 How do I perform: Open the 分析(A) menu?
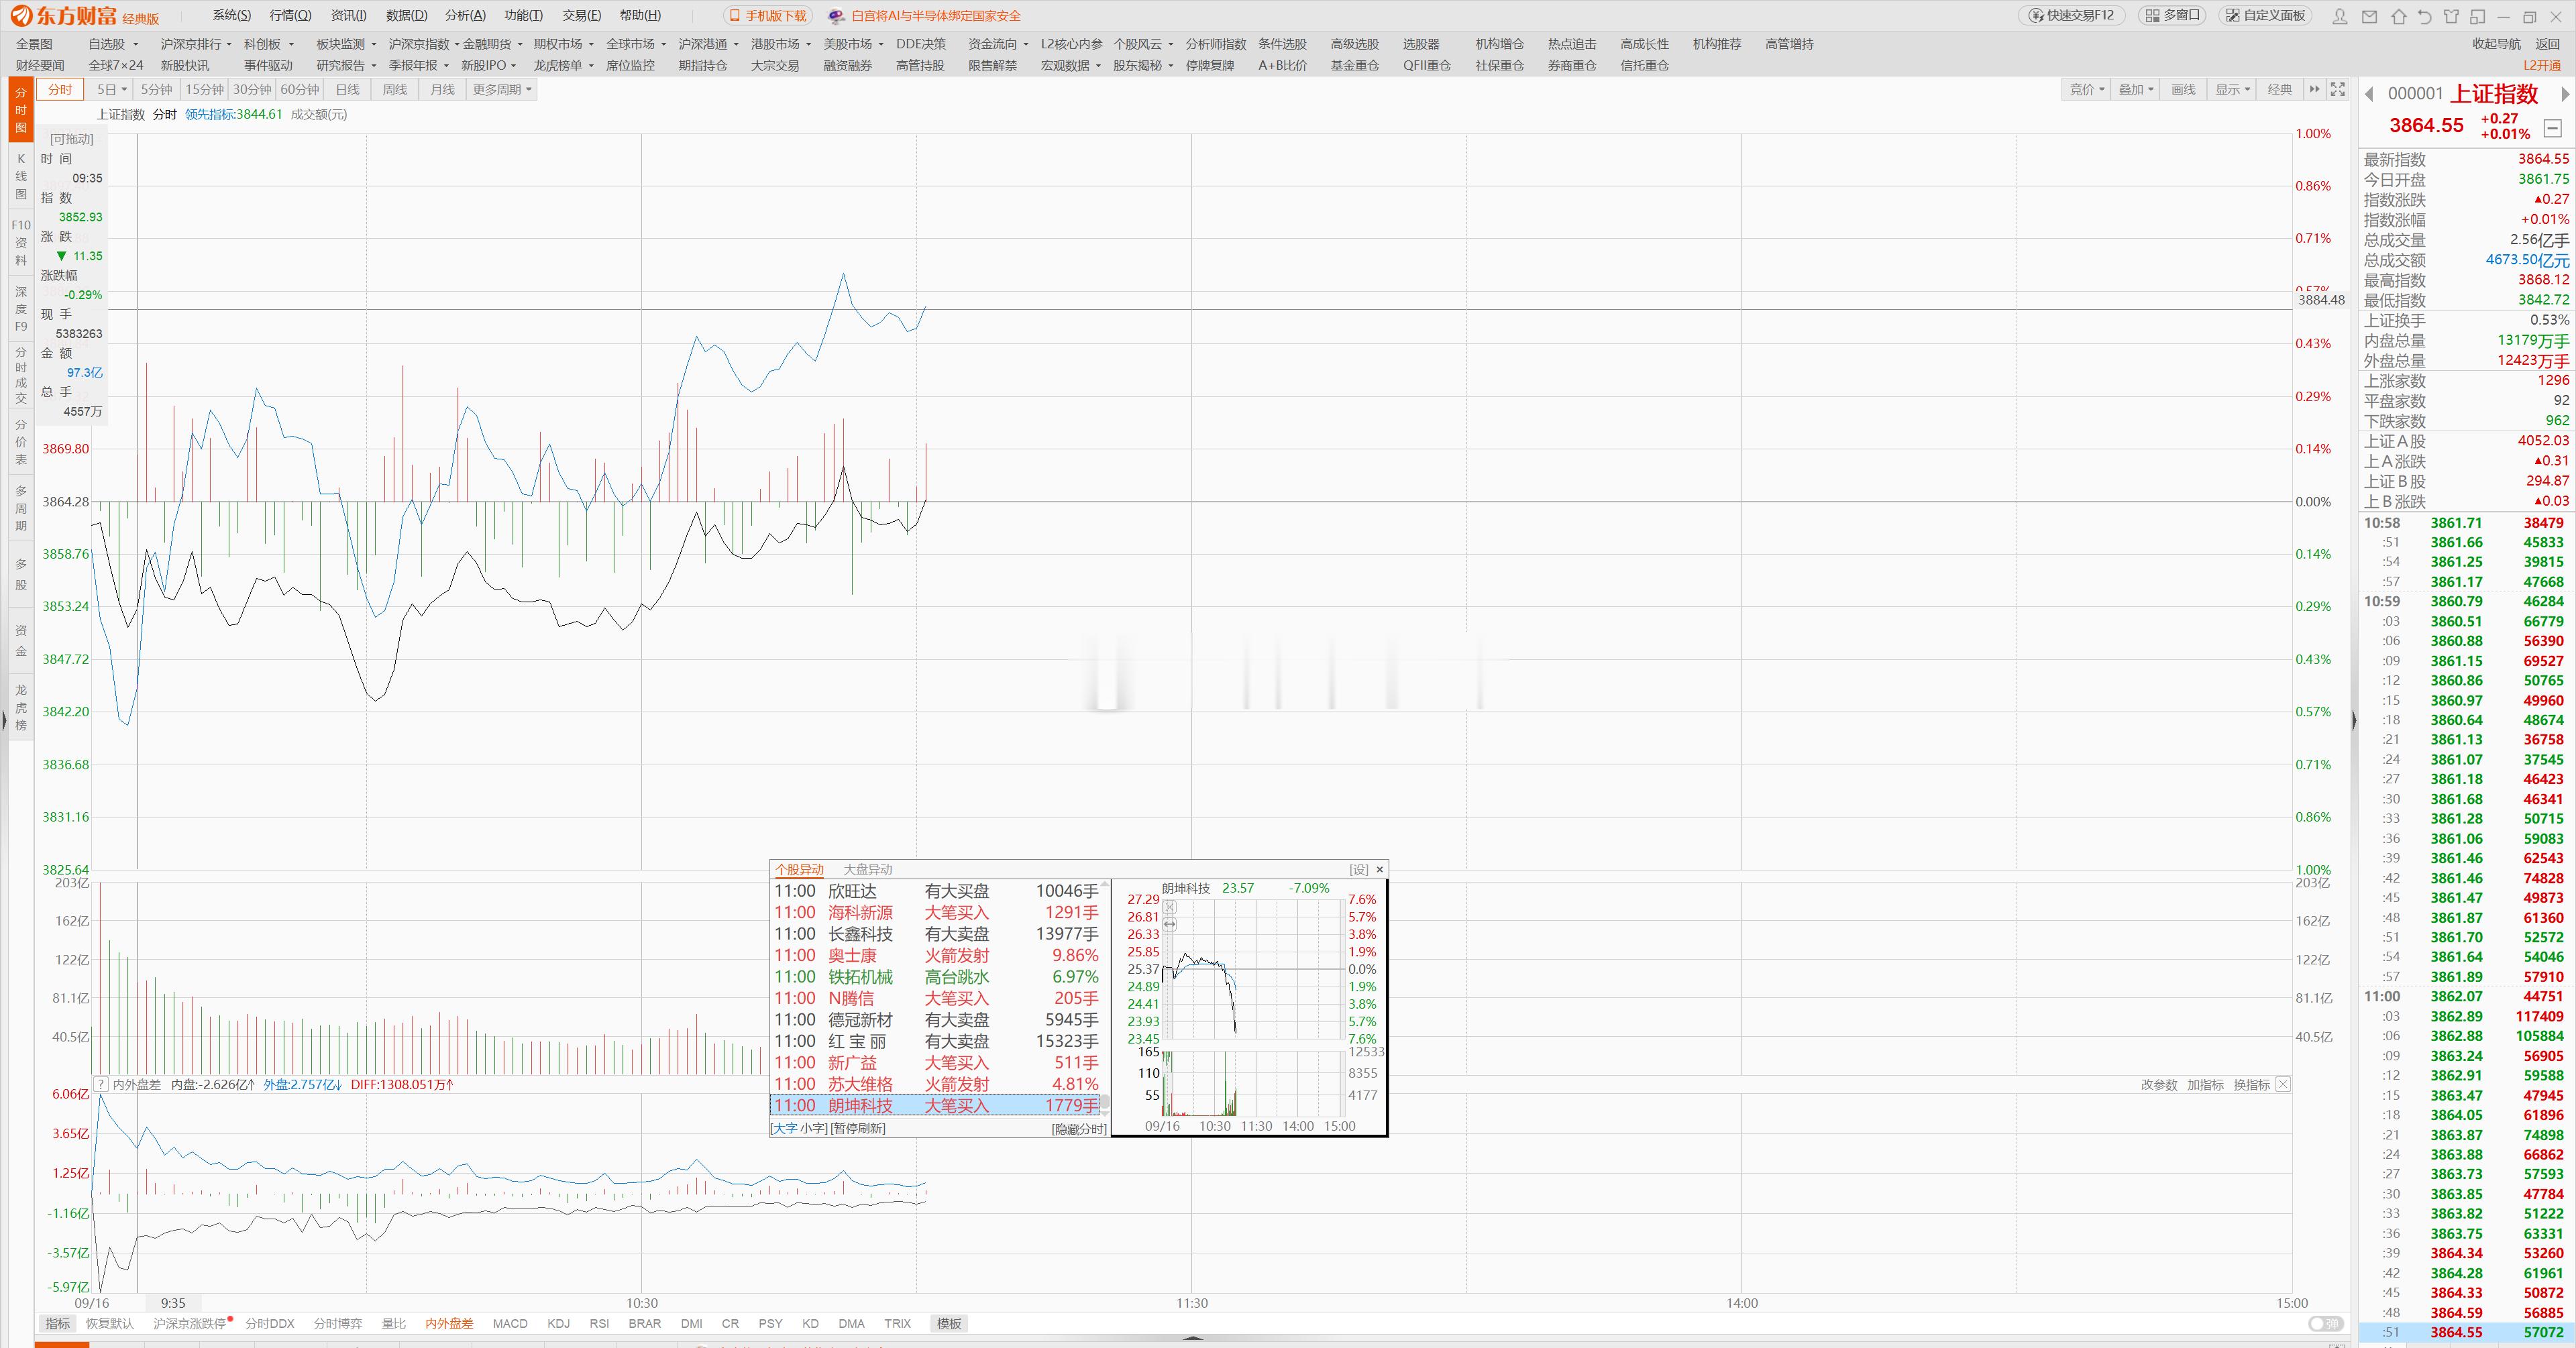click(465, 15)
